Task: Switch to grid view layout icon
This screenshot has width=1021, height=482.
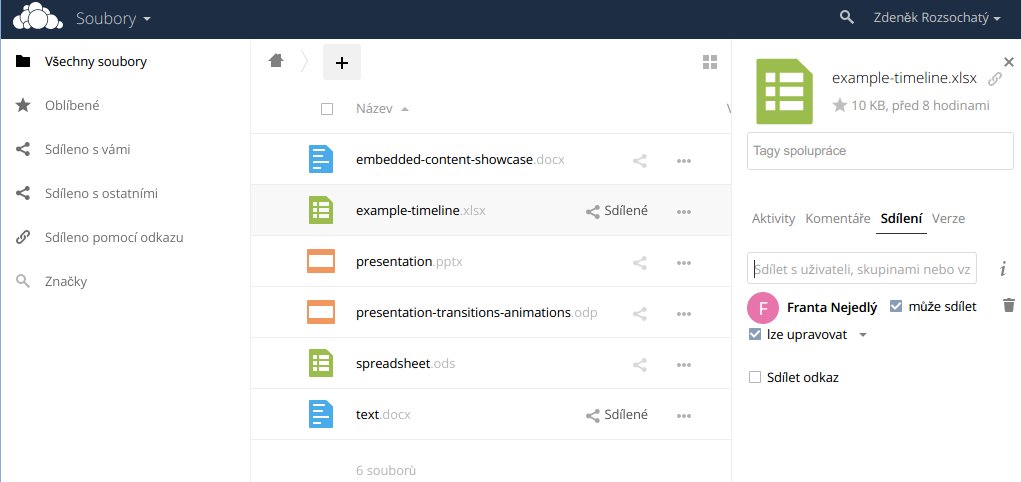Action: tap(710, 62)
